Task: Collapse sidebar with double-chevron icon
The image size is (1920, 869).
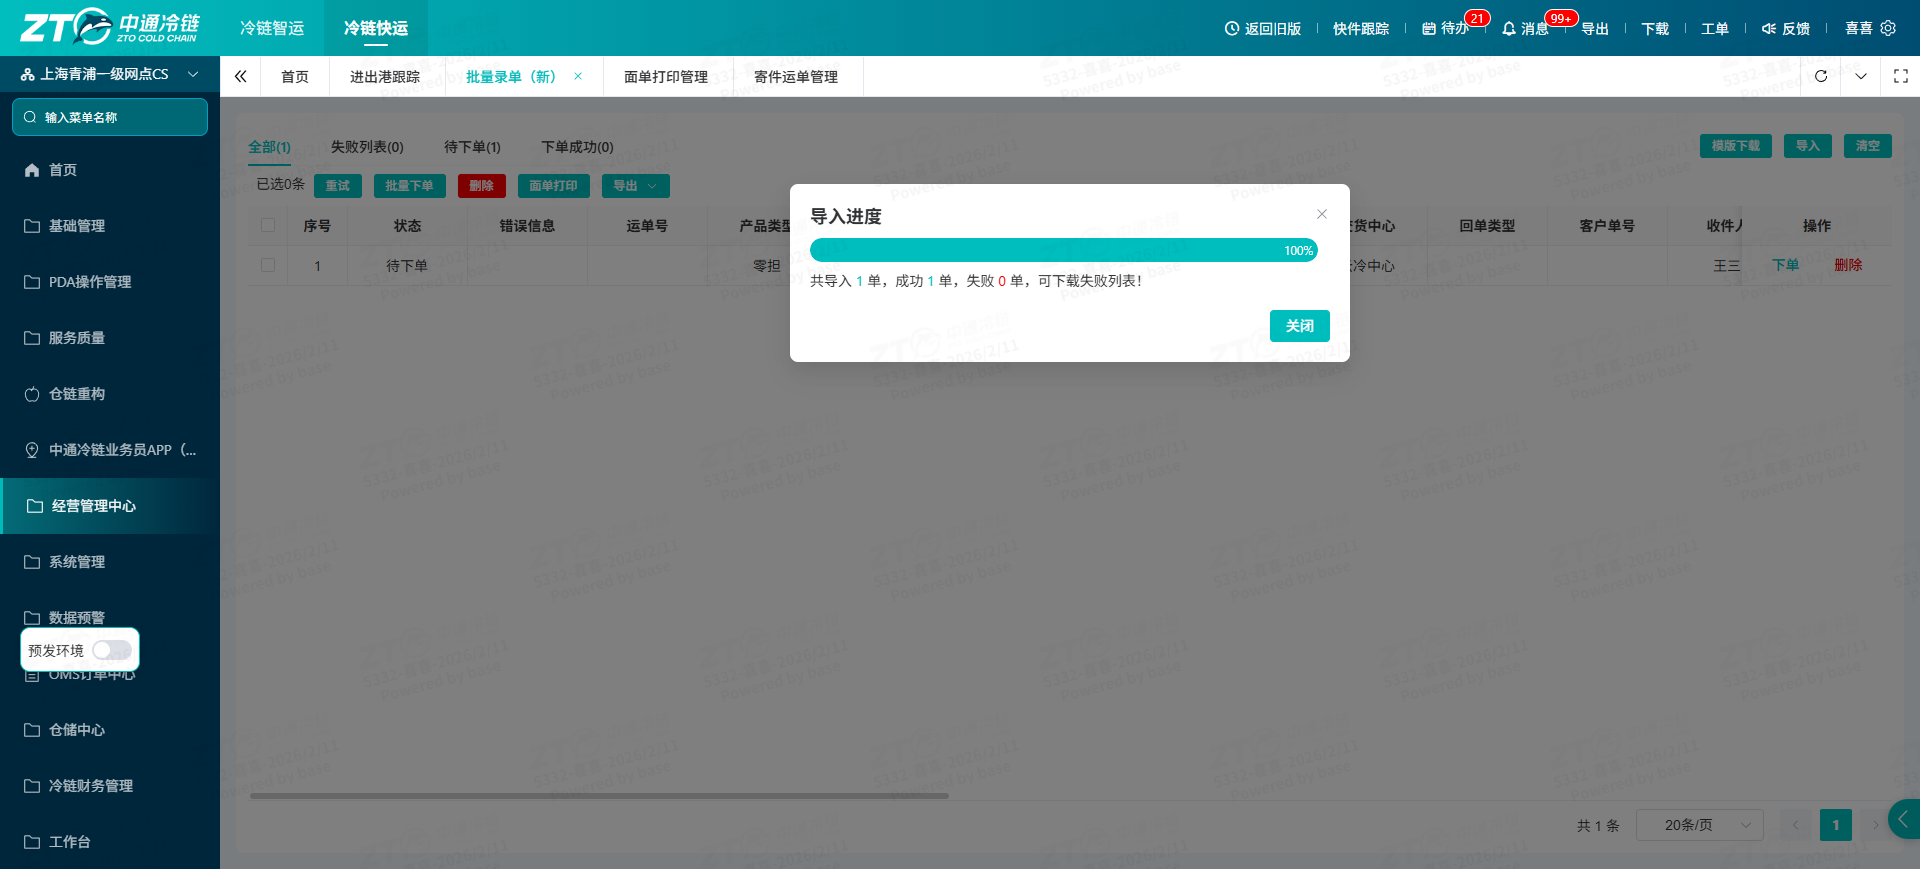Action: point(240,76)
